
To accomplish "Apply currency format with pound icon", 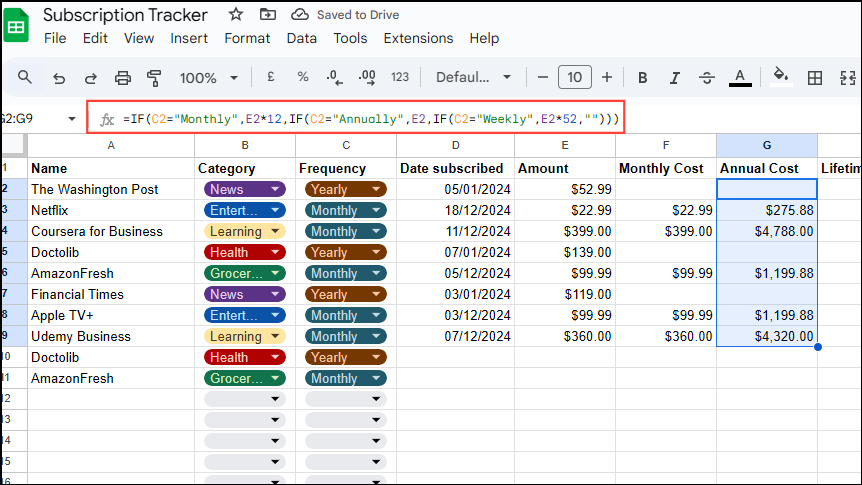I will (x=270, y=78).
